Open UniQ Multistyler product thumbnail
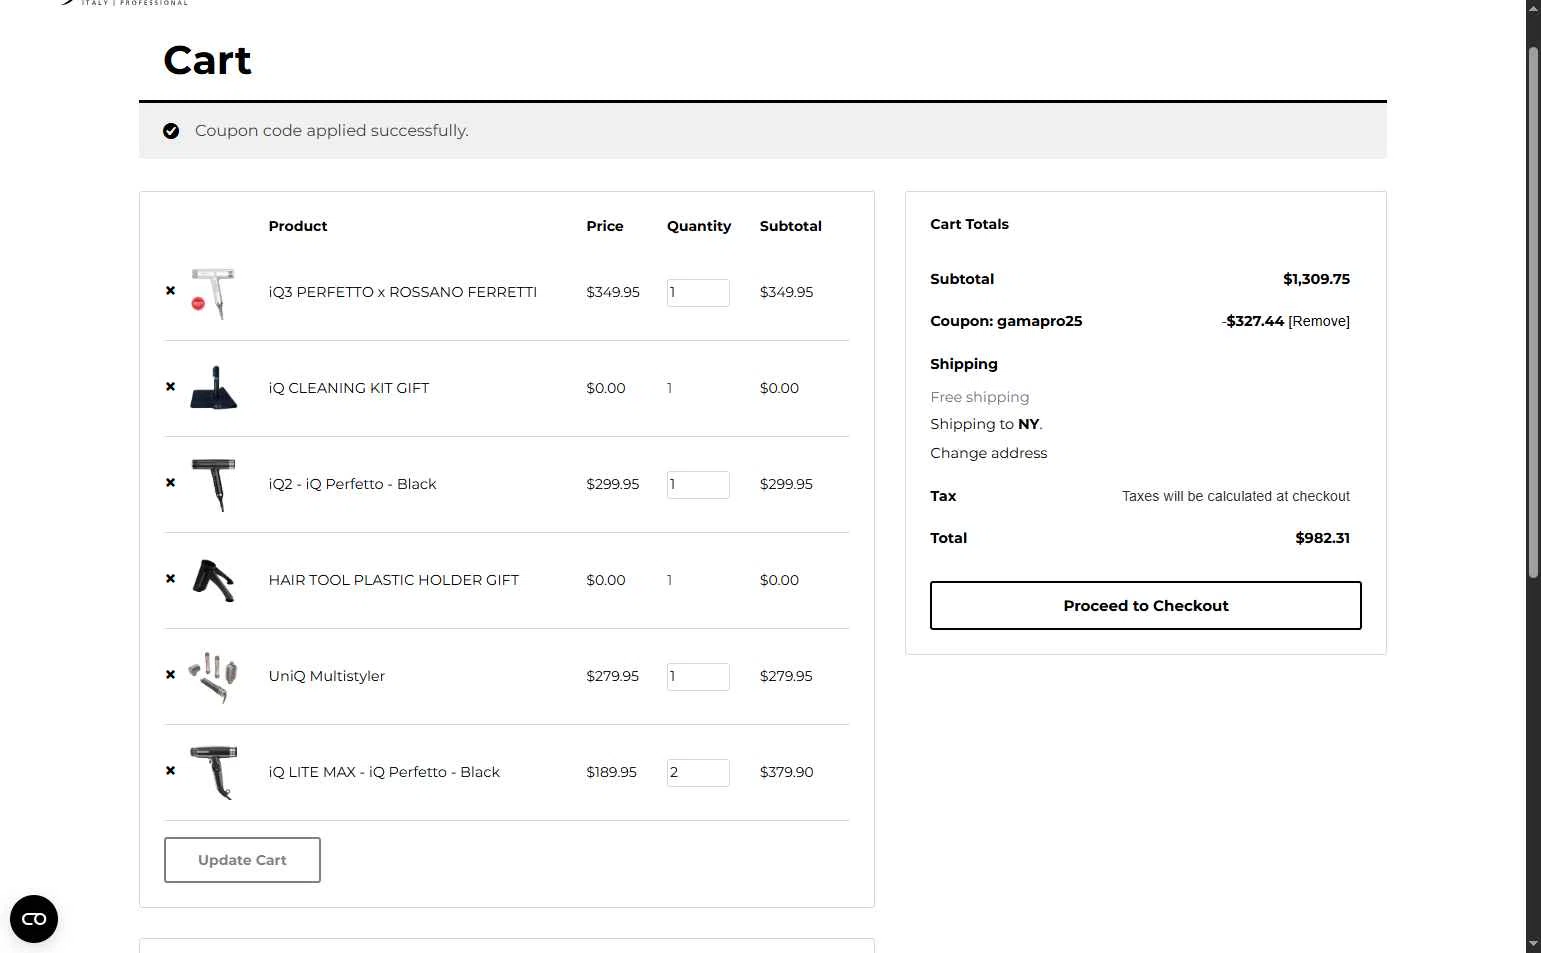Viewport: 1541px width, 953px height. (x=213, y=677)
